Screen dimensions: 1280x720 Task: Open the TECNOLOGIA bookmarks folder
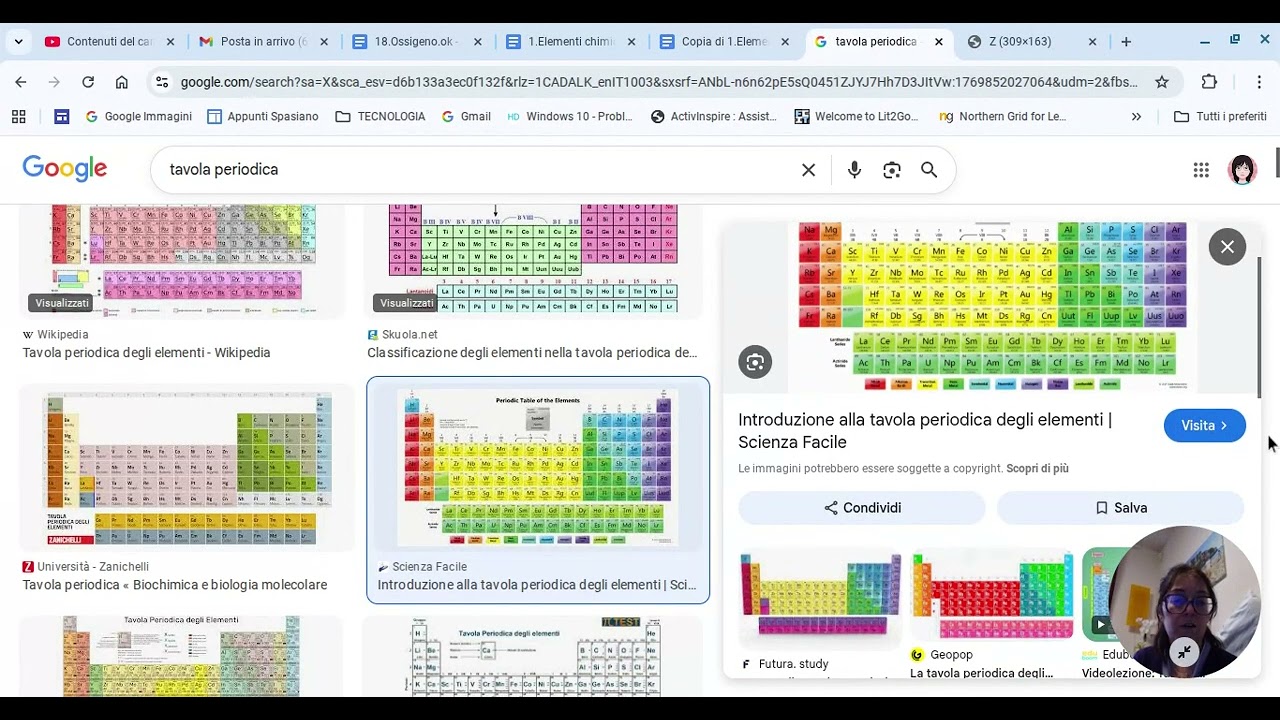[x=380, y=117]
